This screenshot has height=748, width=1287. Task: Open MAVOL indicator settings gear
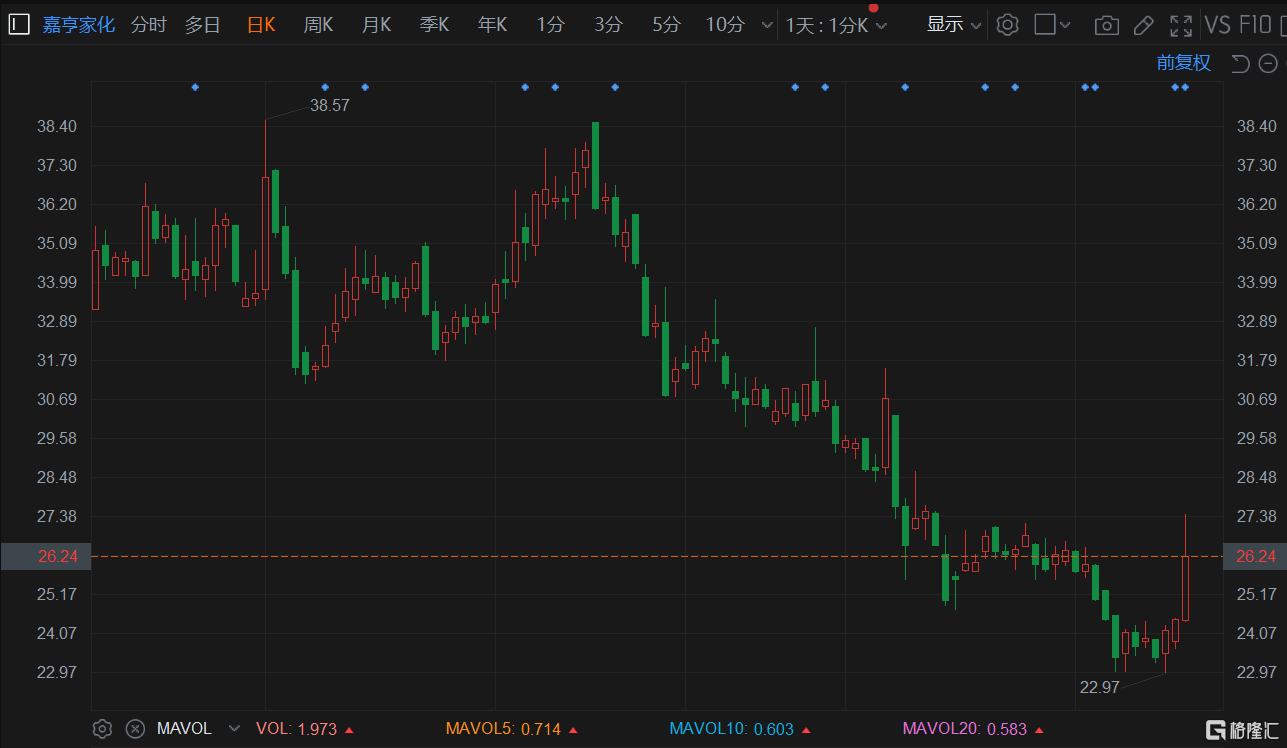[x=101, y=729]
